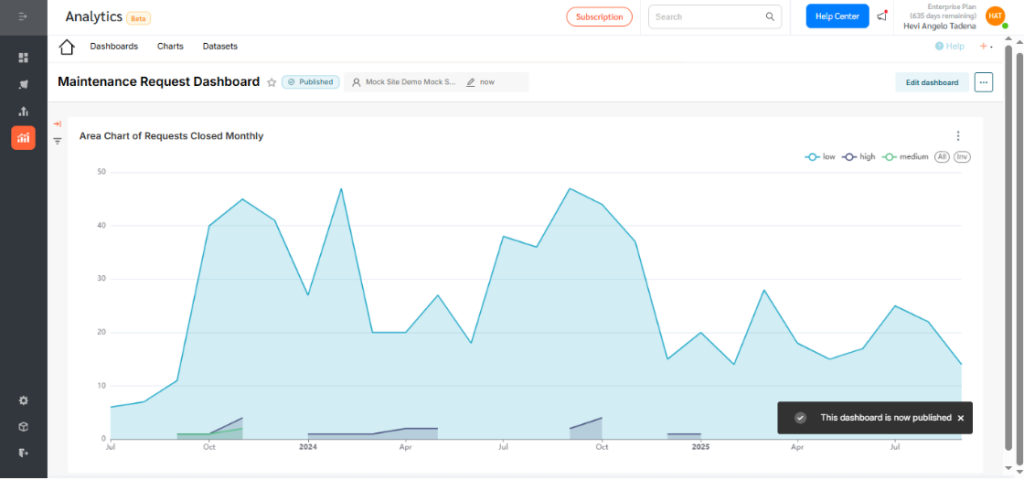Click the cube icon in the sidebar
Viewport: 1024px width, 480px height.
(x=23, y=427)
